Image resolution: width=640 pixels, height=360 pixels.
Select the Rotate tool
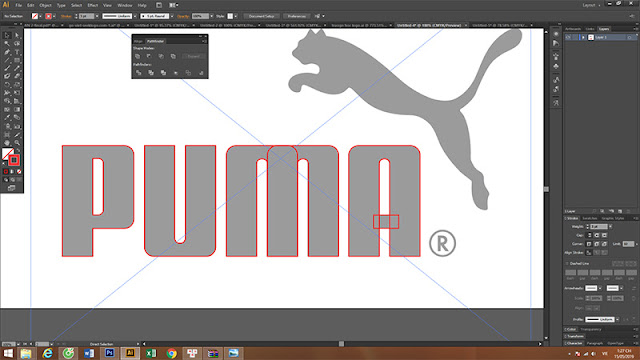(7, 85)
